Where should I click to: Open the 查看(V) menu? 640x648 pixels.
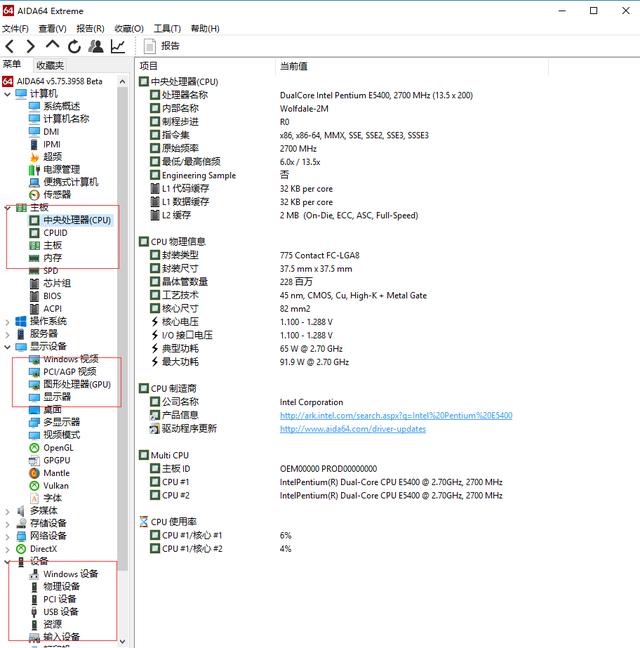tap(52, 29)
